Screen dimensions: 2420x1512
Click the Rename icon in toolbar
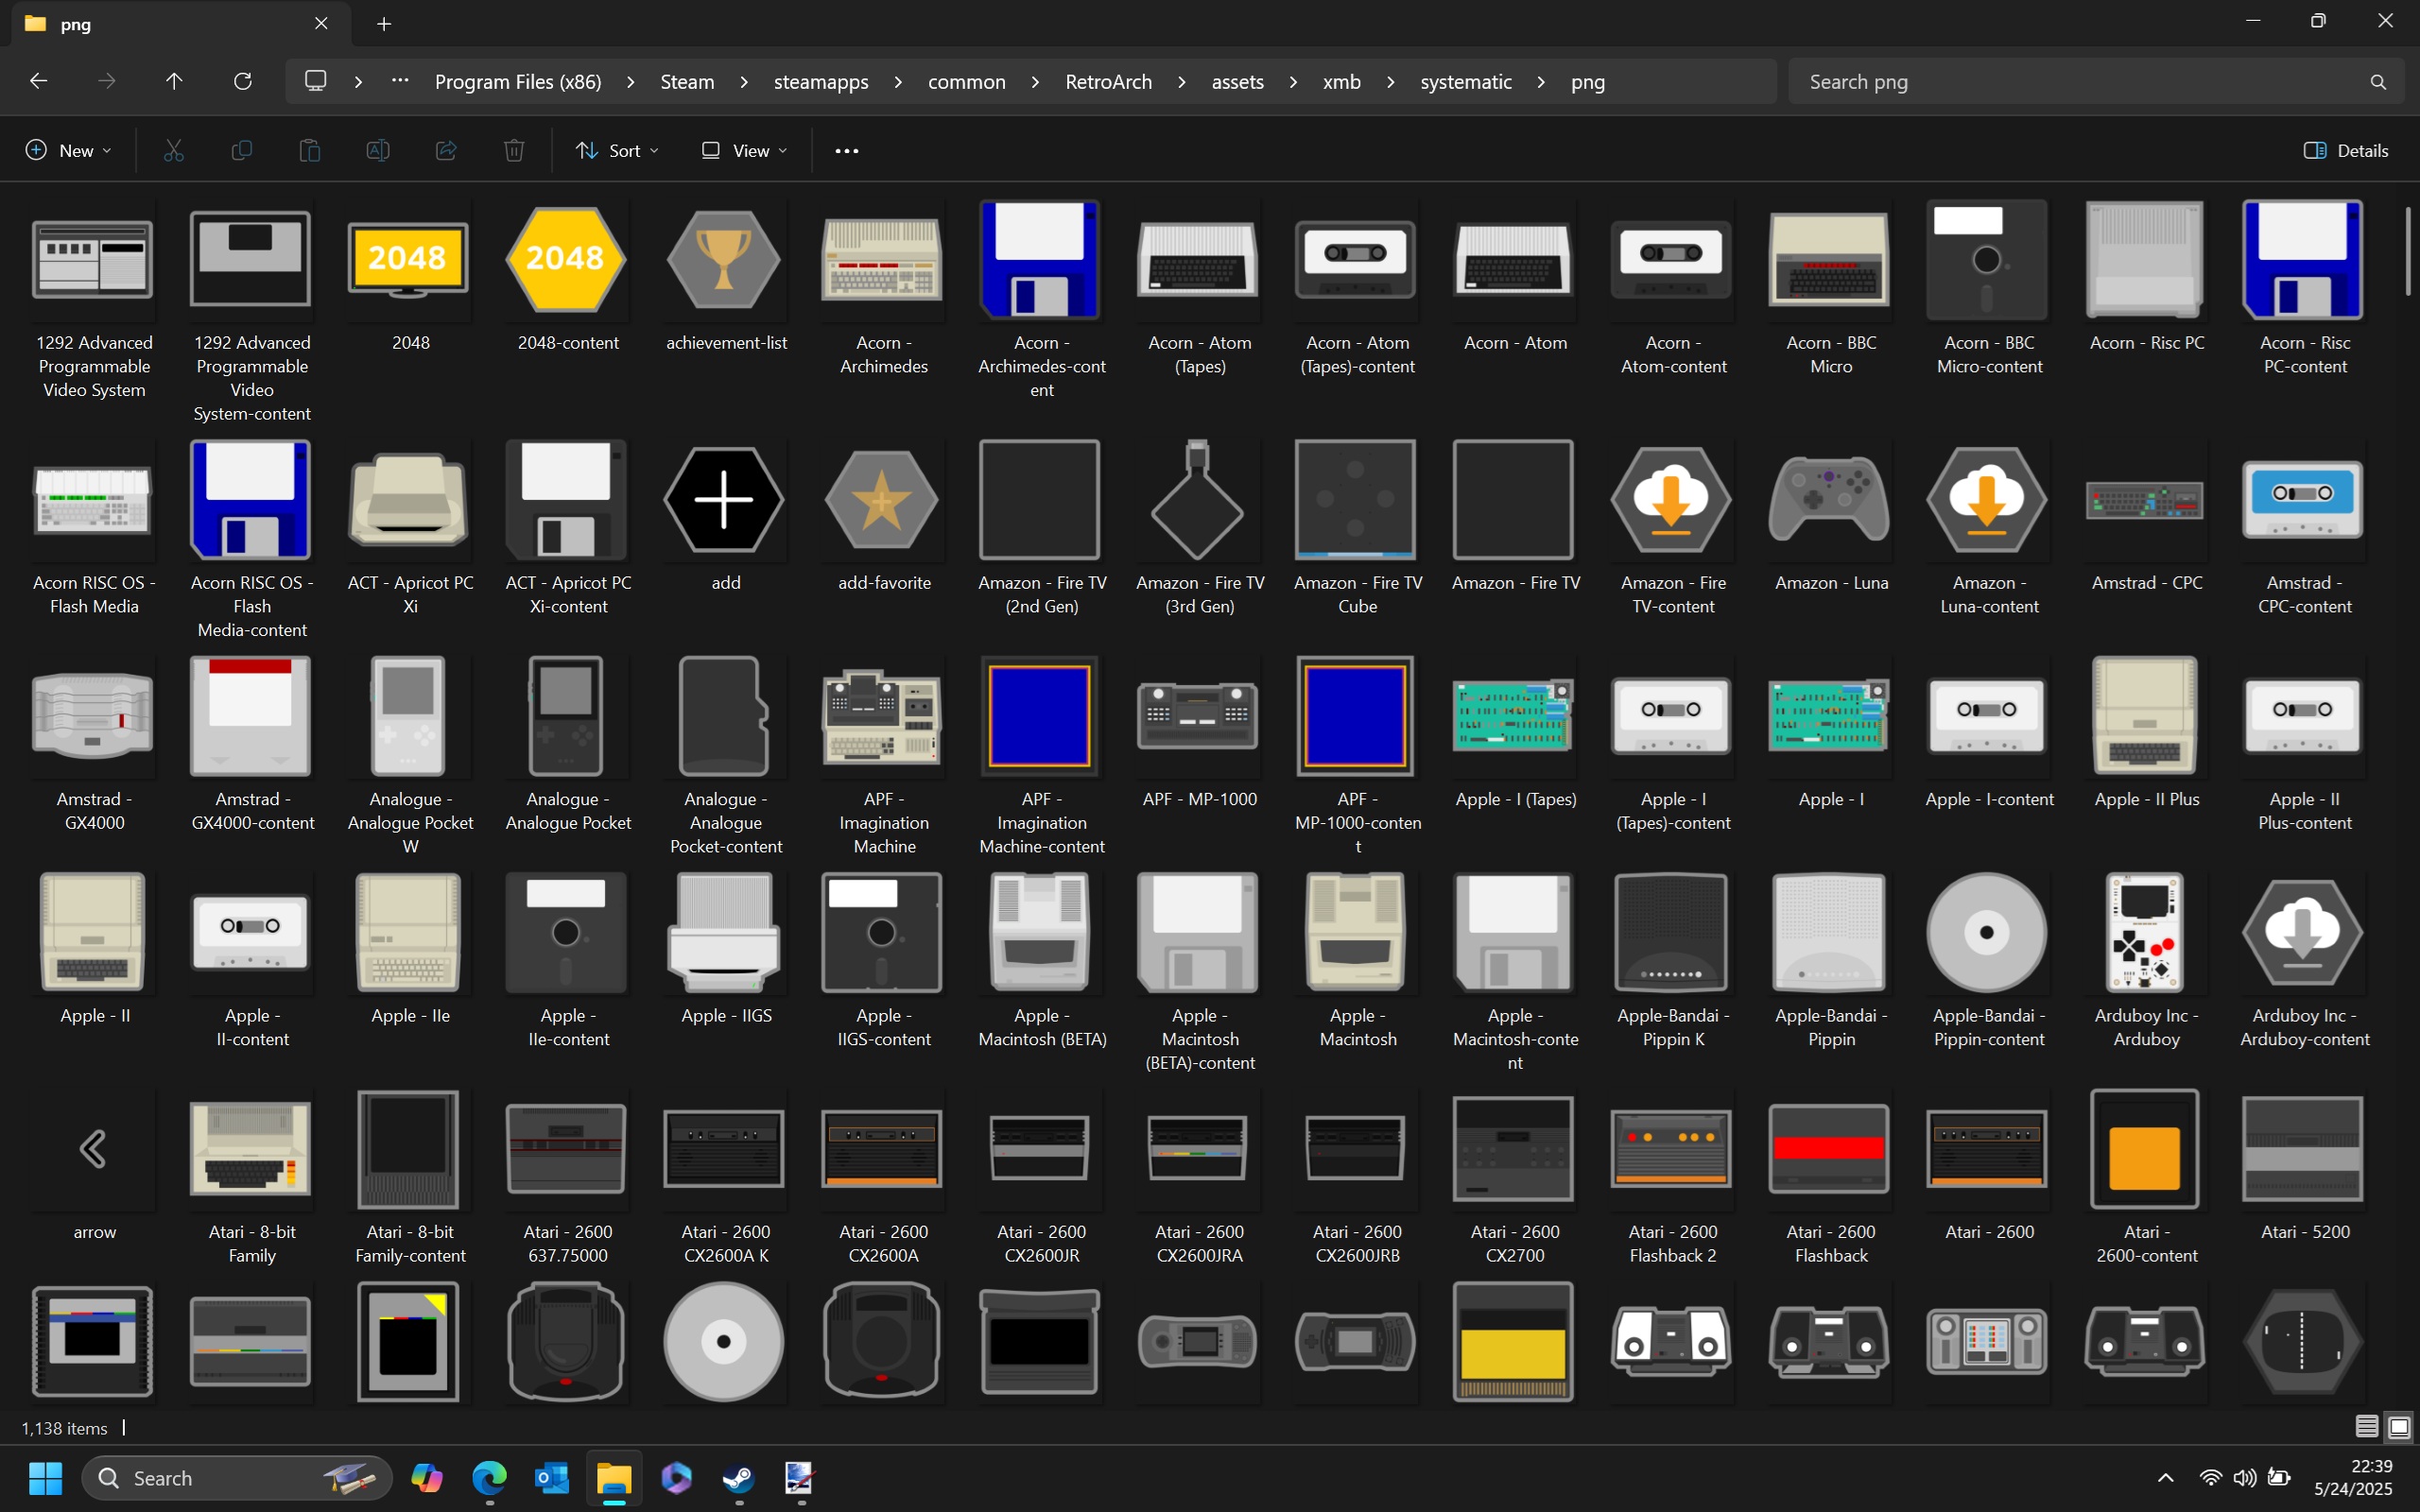coord(378,150)
